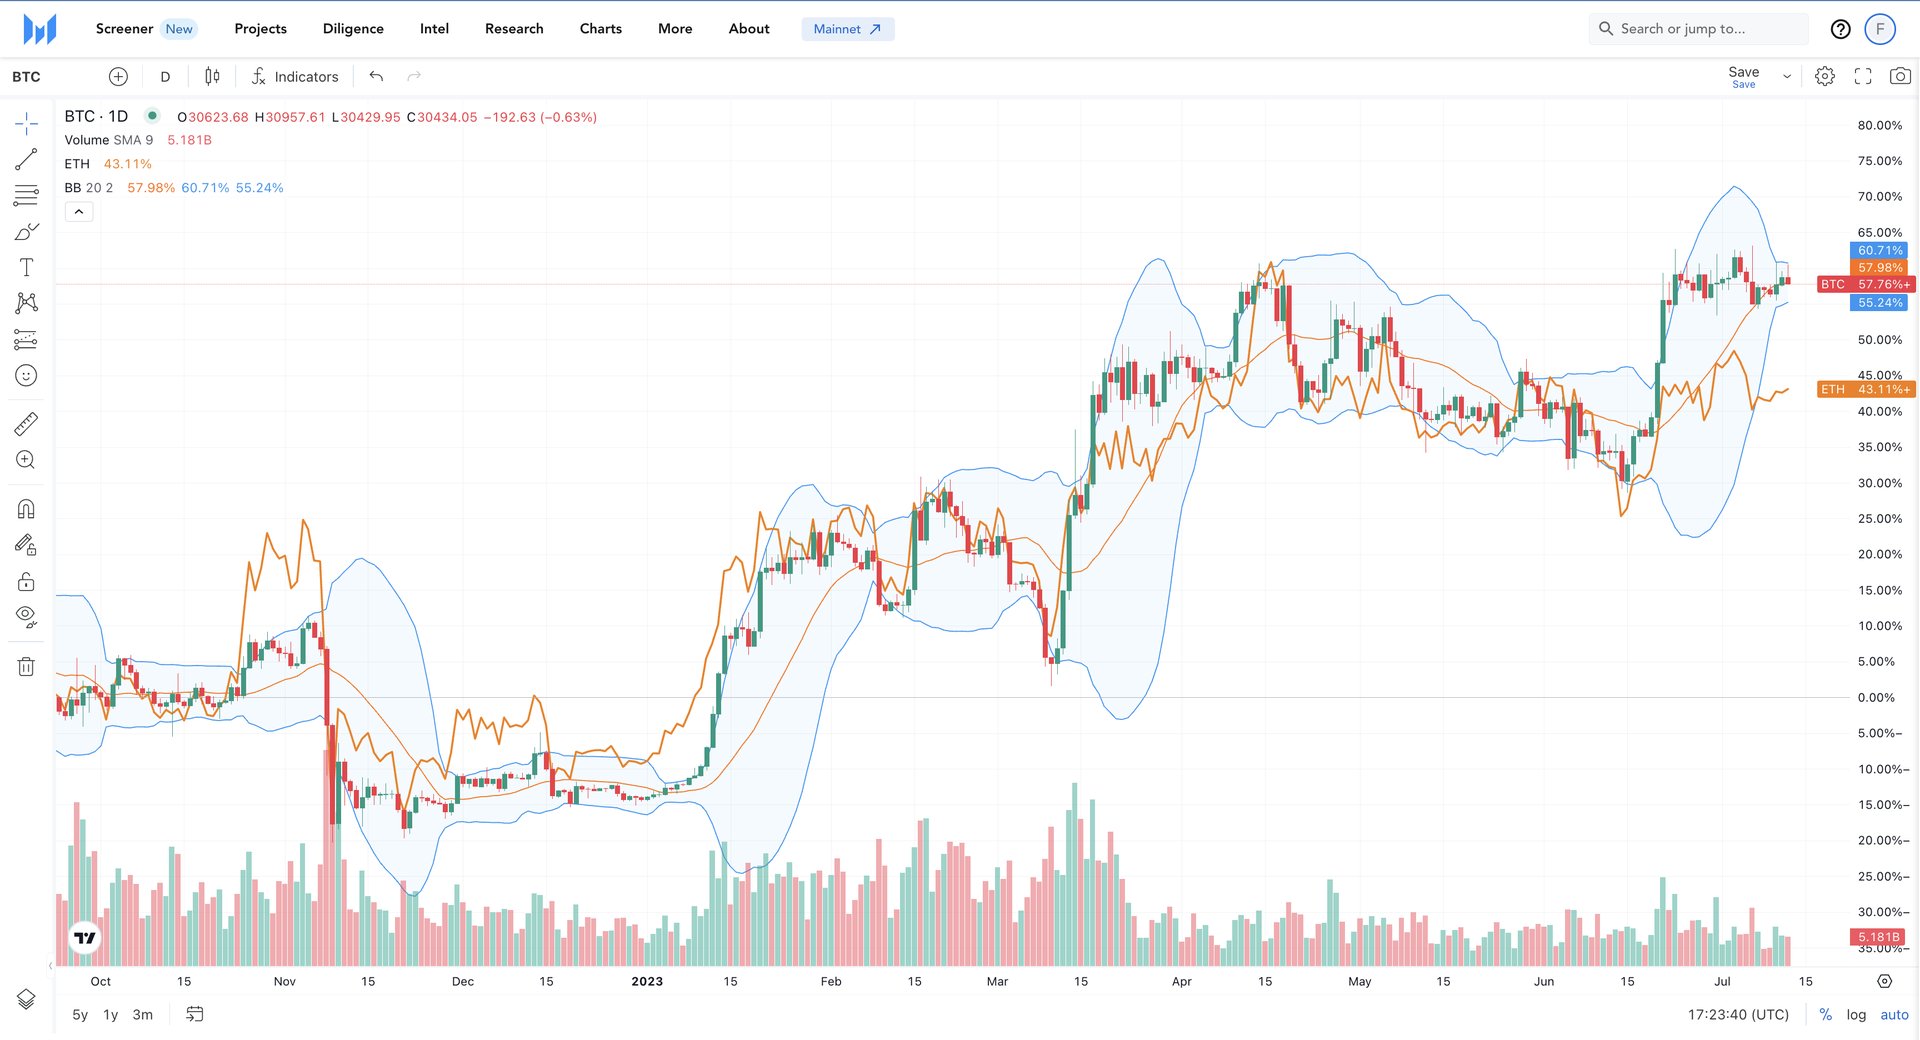Expand the Save layout dropdown arrow
Viewport: 1920px width, 1040px height.
[x=1785, y=76]
